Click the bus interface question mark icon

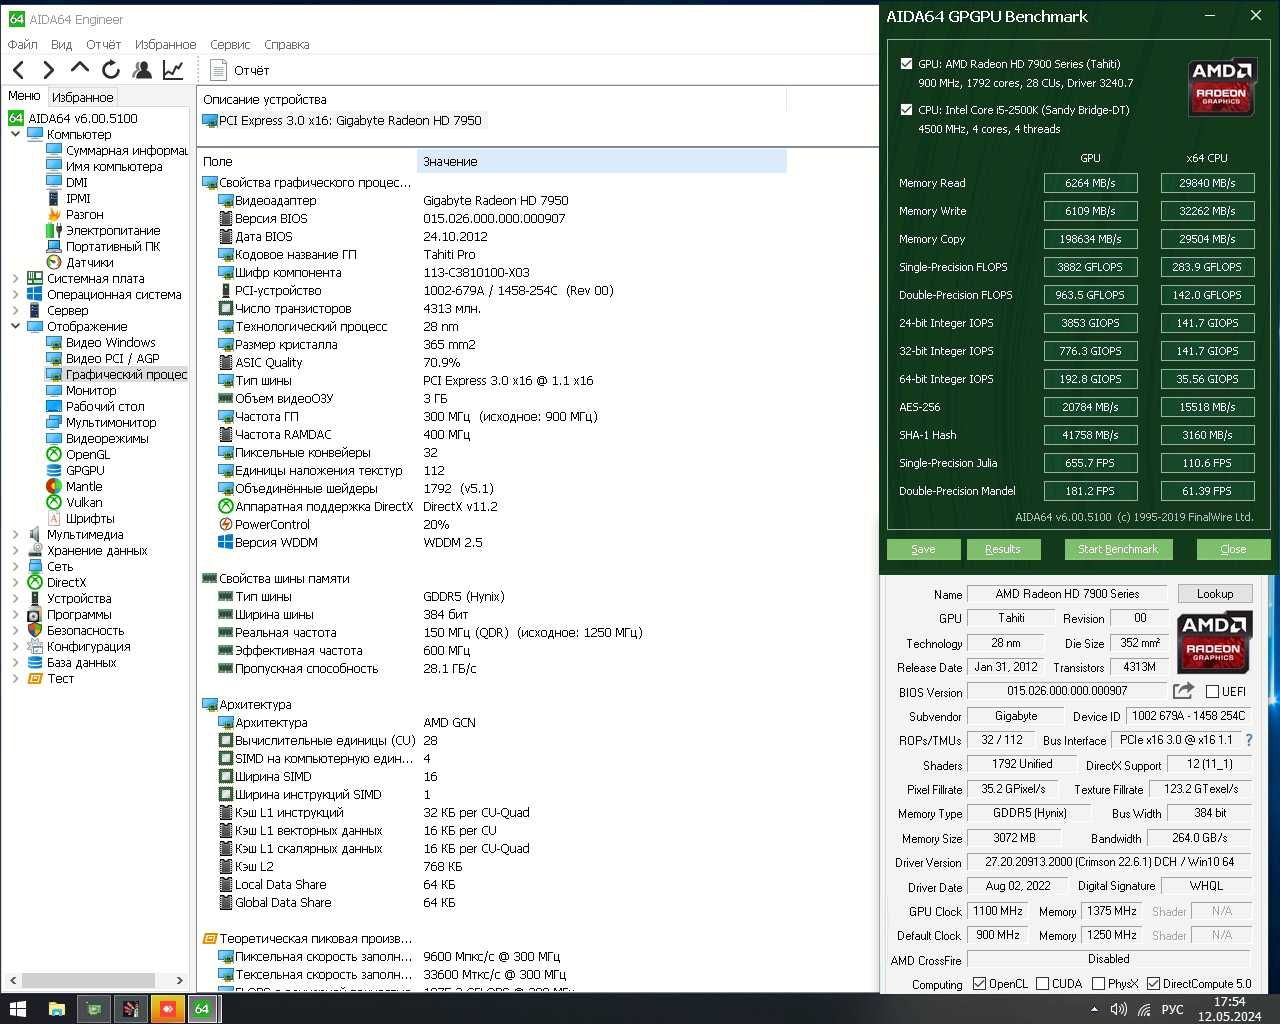(1249, 740)
